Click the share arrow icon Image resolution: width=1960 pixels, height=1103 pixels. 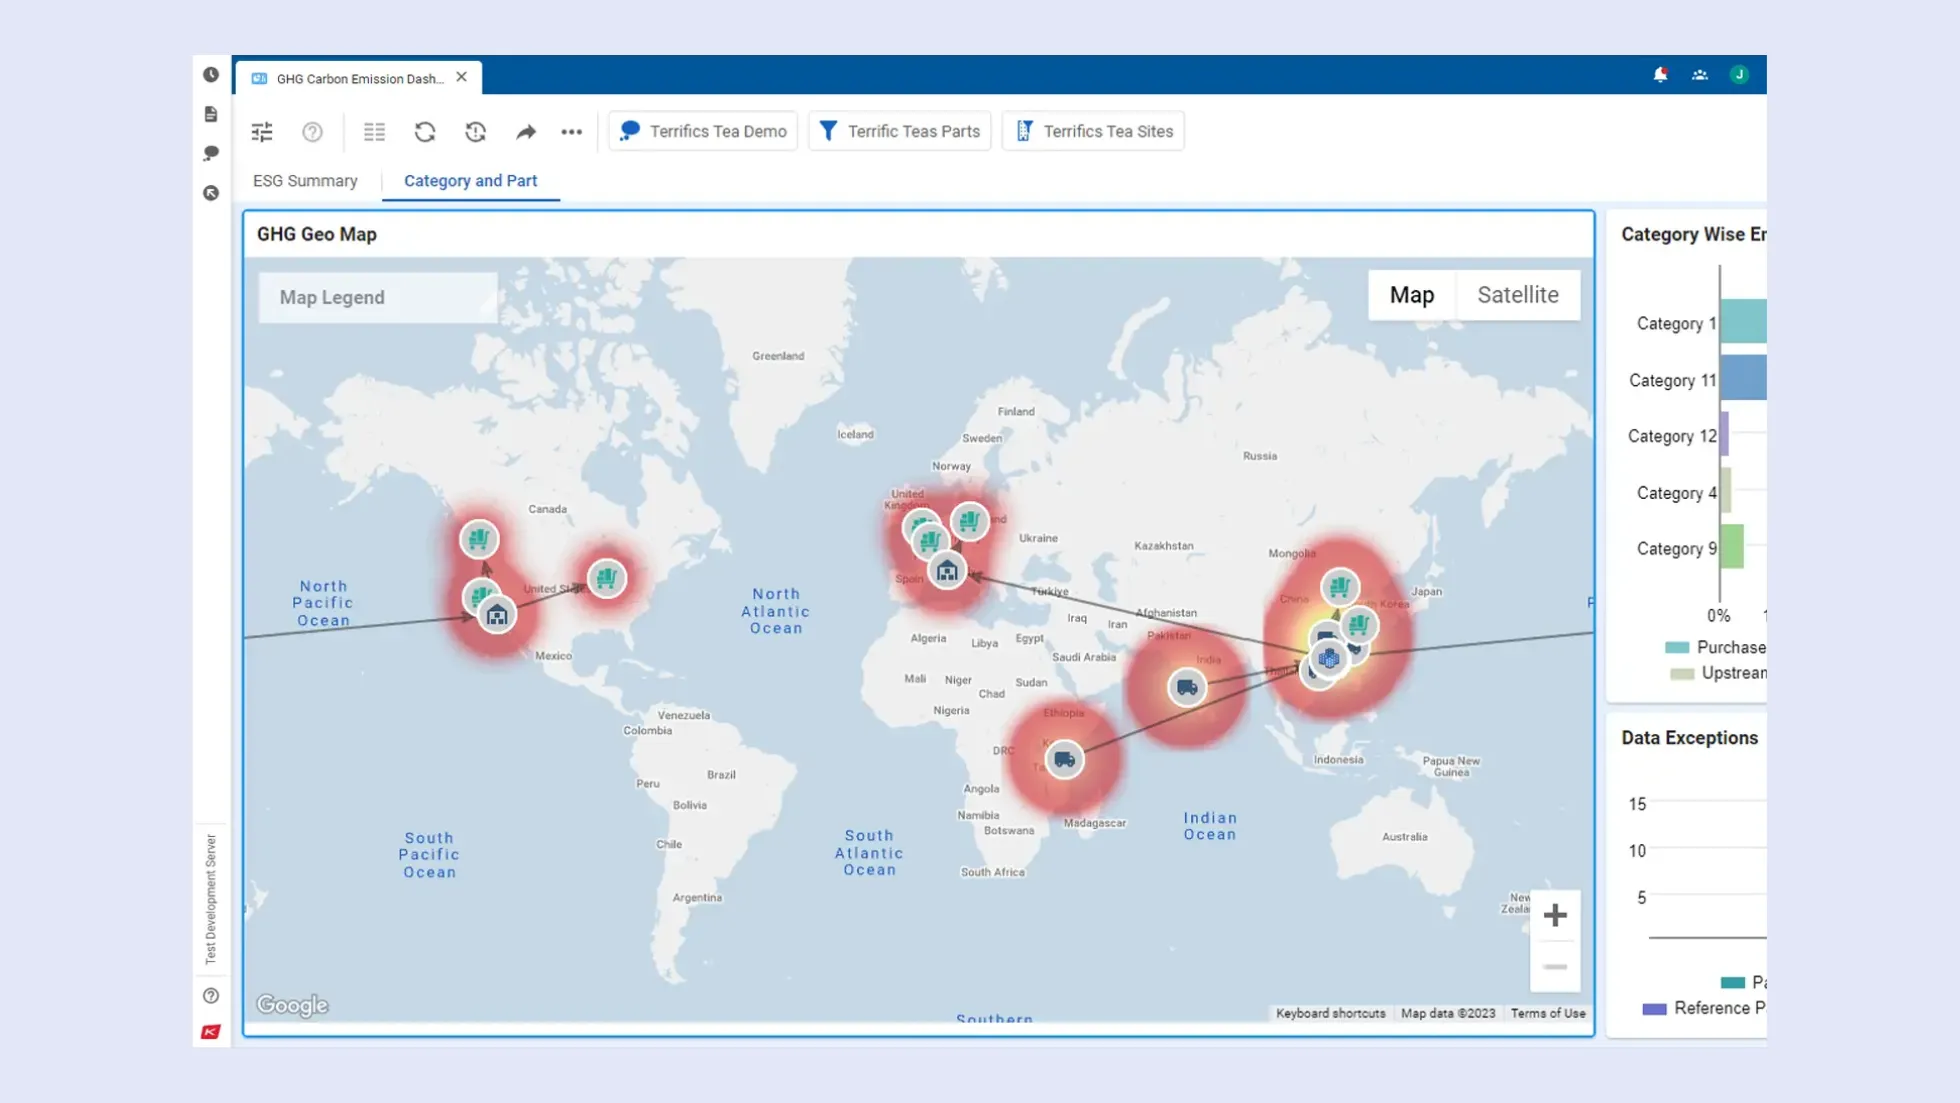[x=525, y=131]
